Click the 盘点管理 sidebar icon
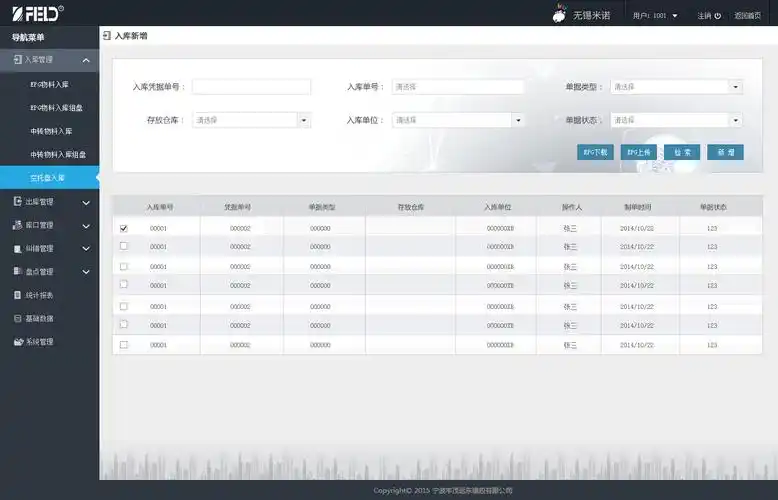 [x=17, y=271]
